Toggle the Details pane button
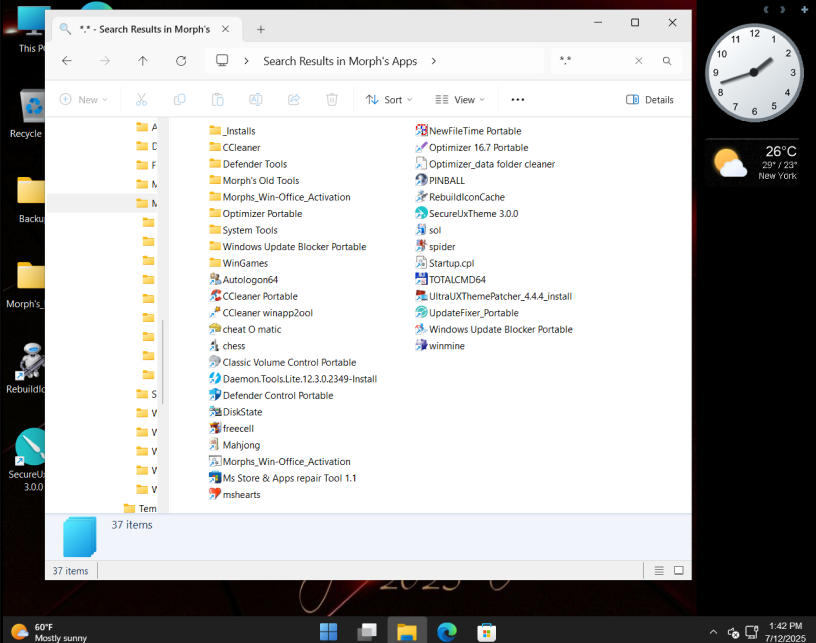 point(649,99)
